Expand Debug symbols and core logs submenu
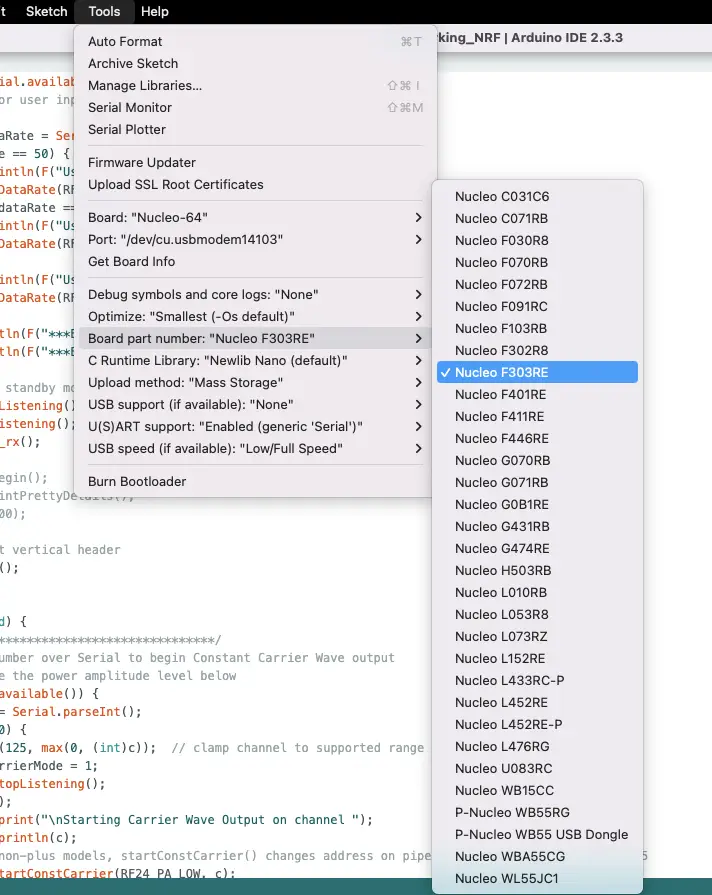The height and width of the screenshot is (895, 712). (255, 295)
